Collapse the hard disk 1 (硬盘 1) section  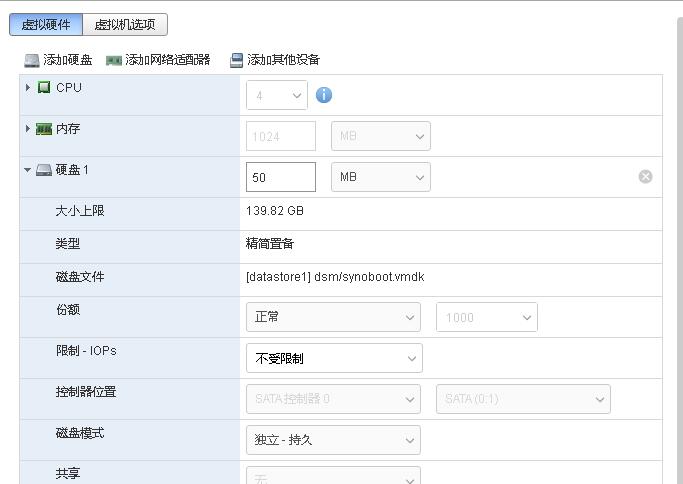coord(28,170)
